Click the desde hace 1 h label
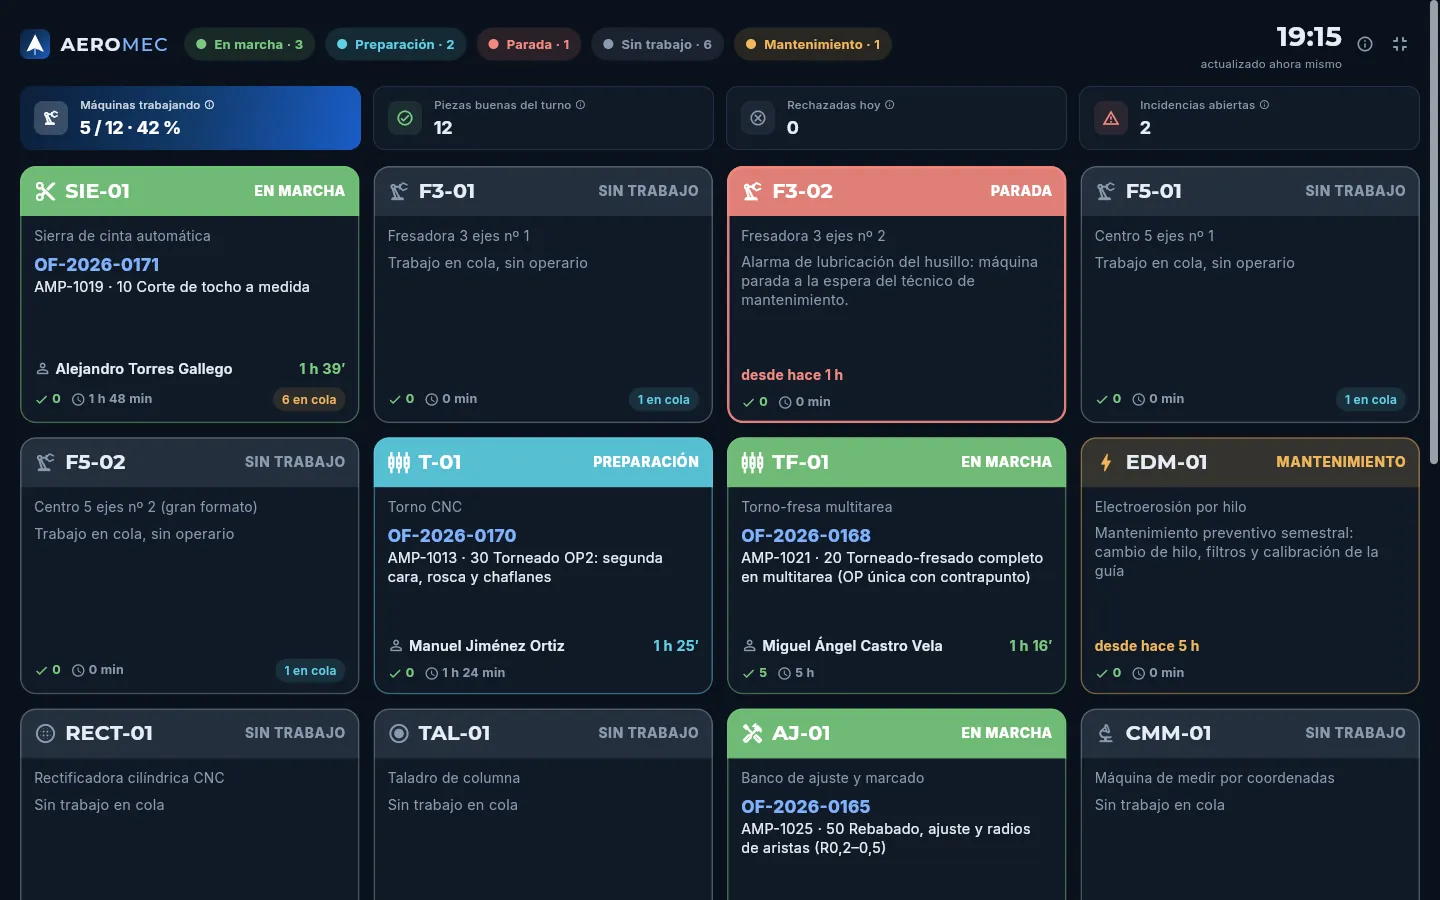Viewport: 1440px width, 900px height. tap(792, 375)
